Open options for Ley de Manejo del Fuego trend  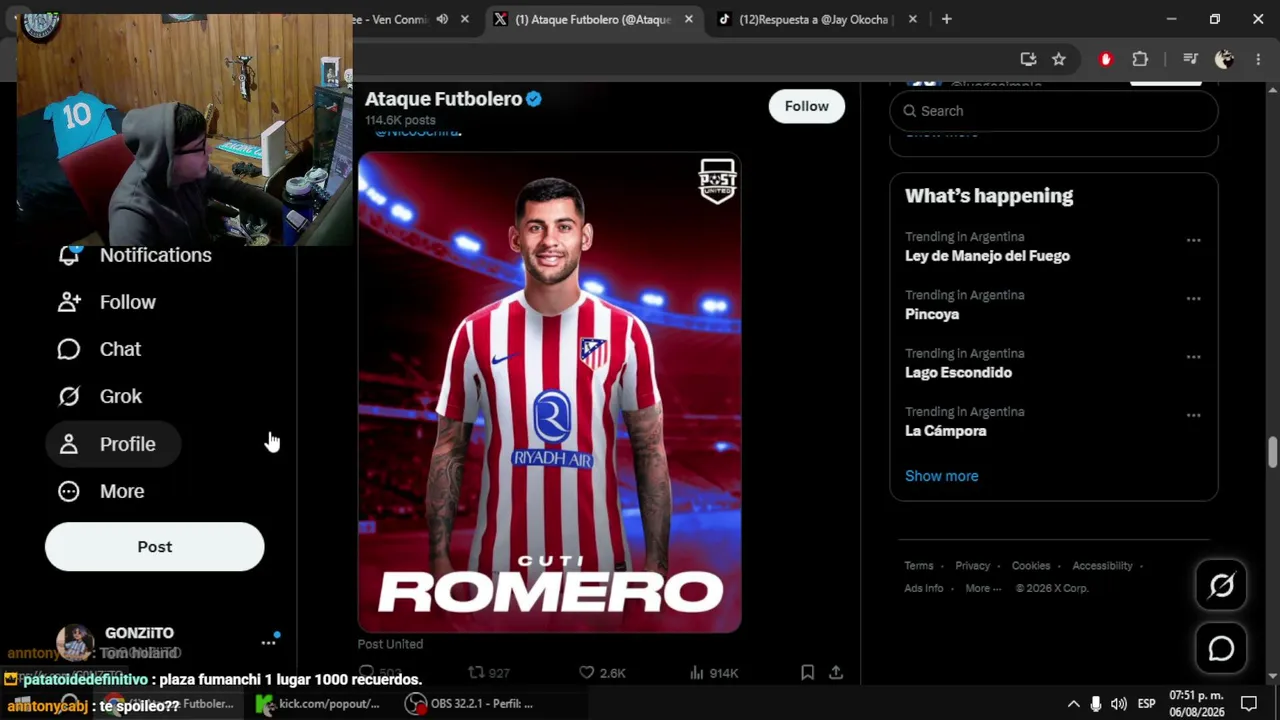tap(1193, 240)
